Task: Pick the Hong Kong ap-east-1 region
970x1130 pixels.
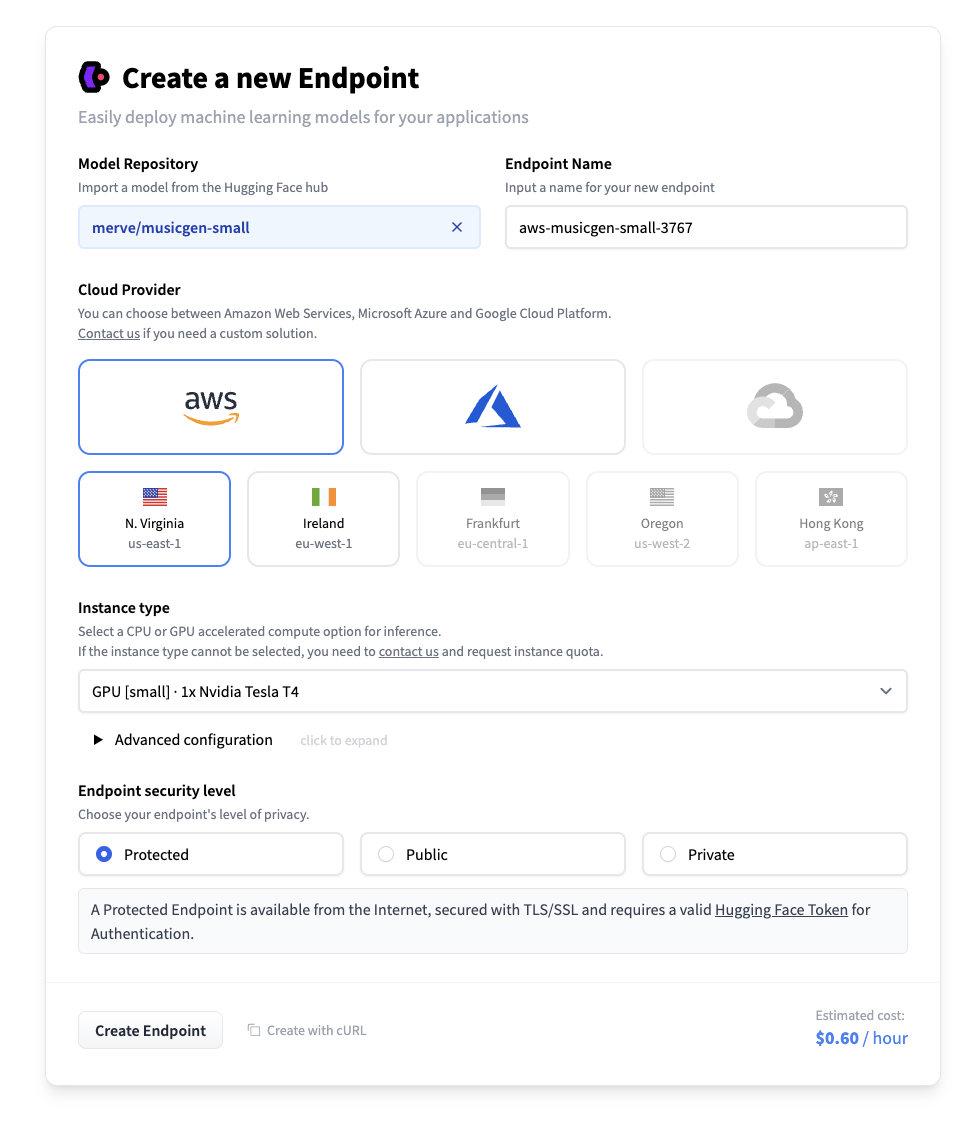Action: 831,519
